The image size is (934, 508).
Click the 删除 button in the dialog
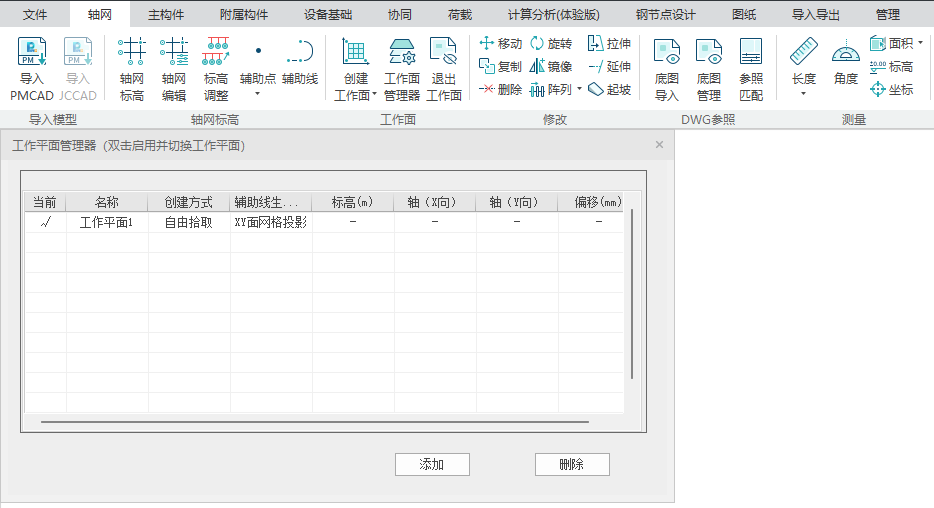point(572,464)
